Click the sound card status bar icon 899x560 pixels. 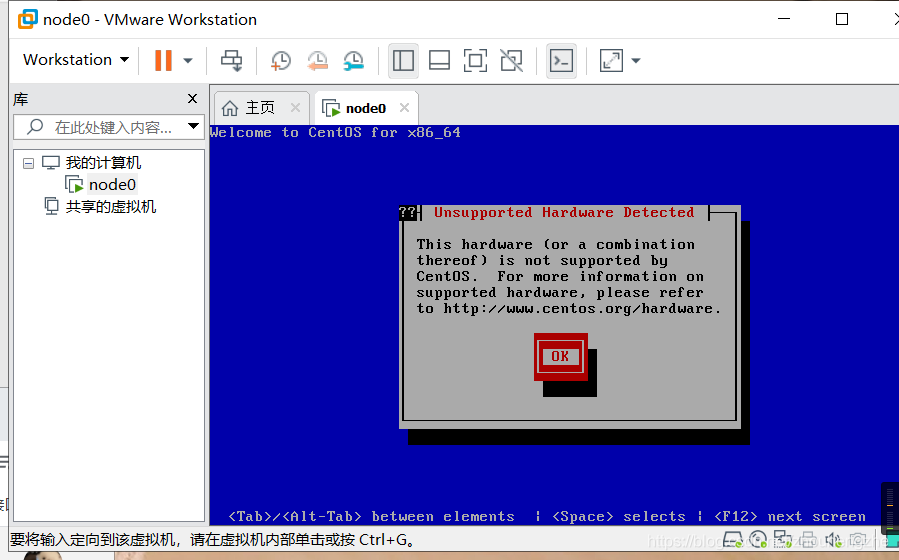tap(833, 539)
